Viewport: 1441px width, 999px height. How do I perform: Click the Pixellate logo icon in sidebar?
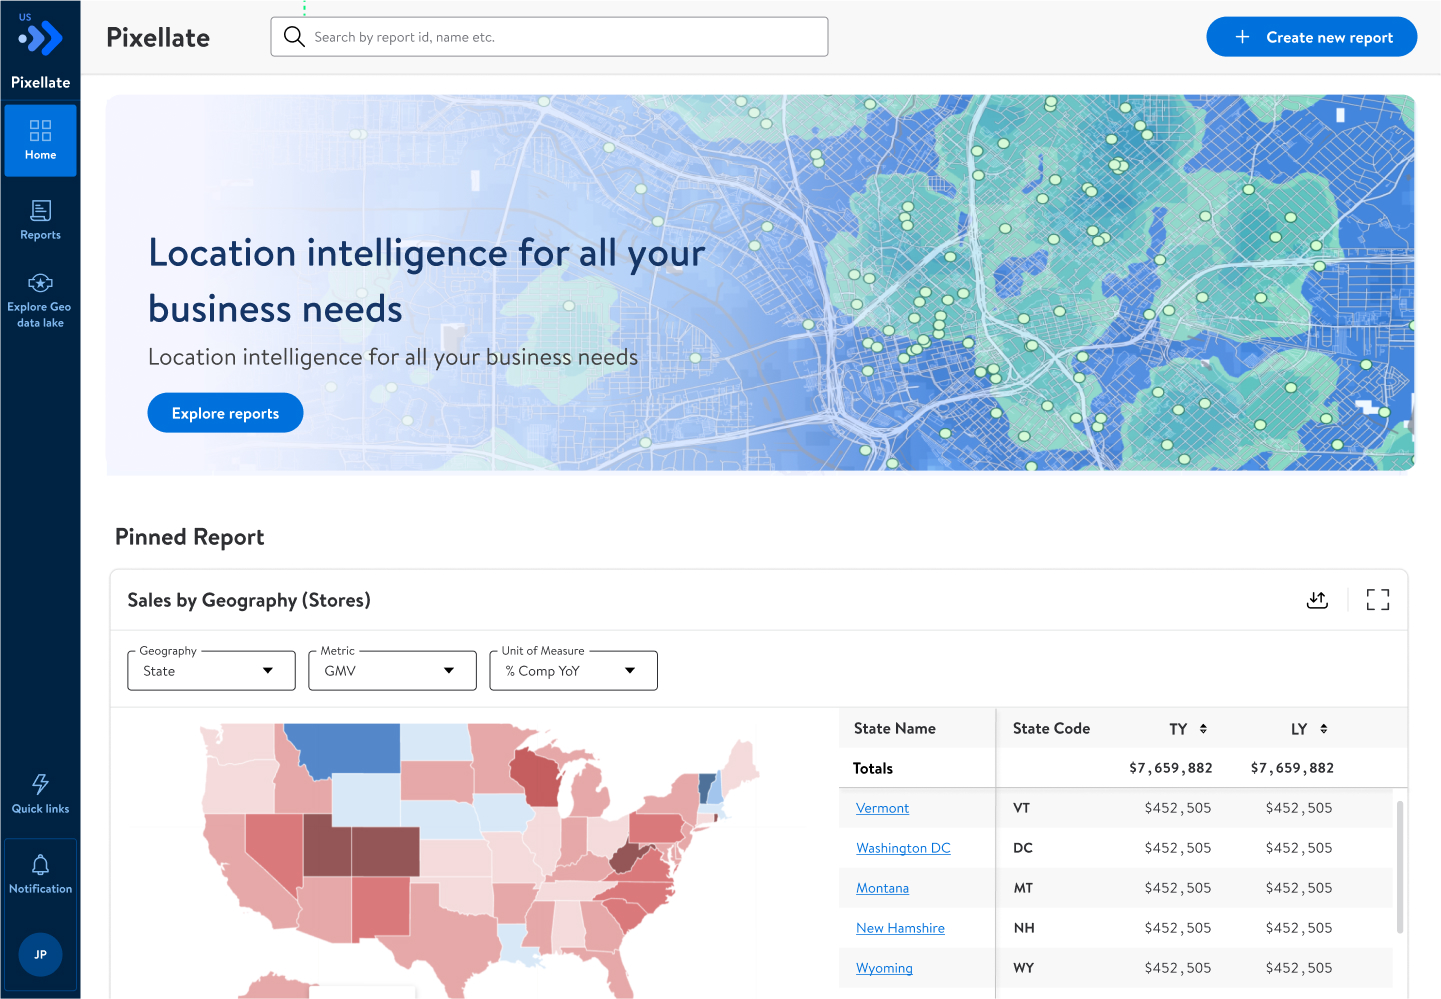click(41, 39)
